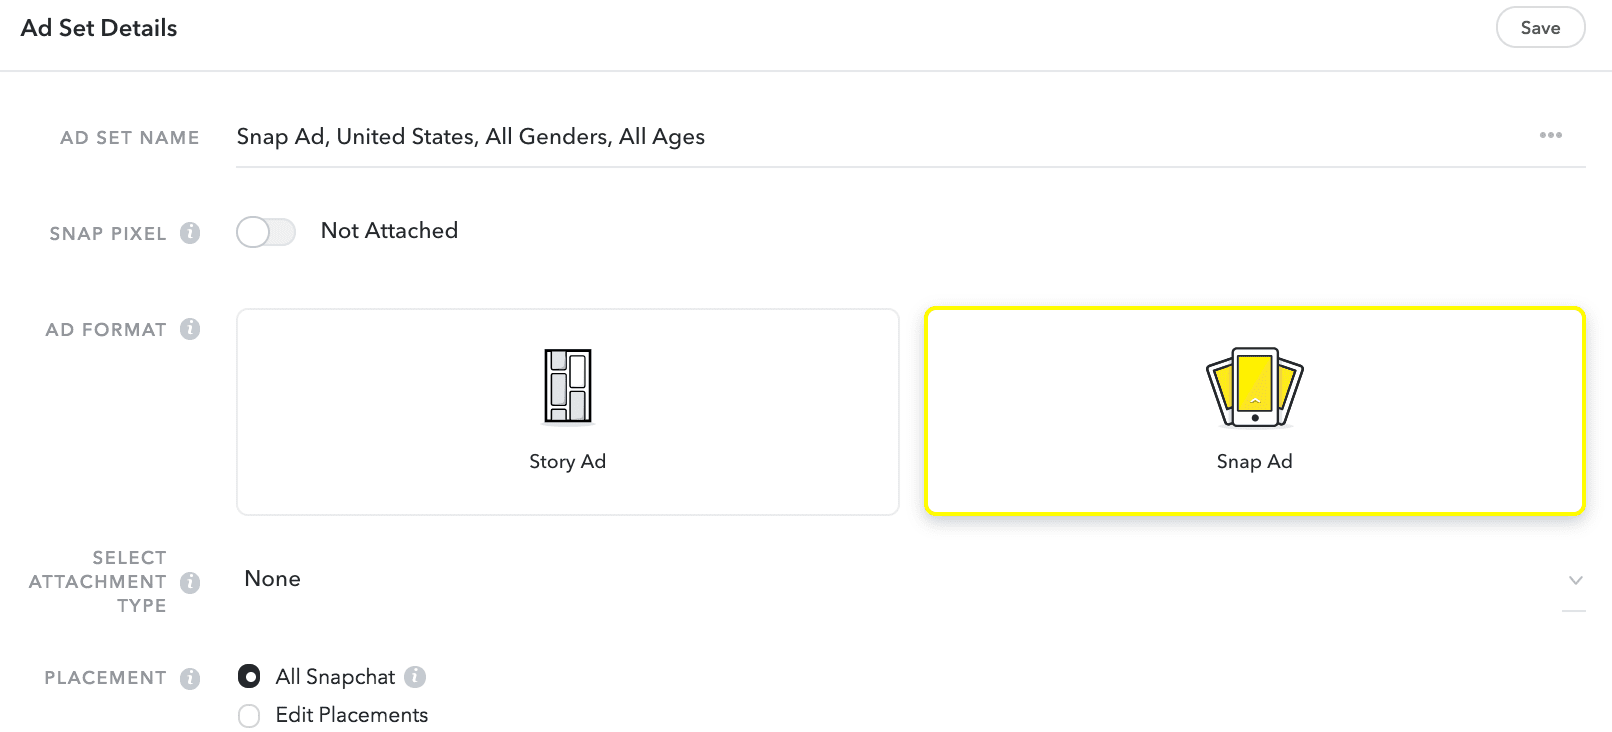Toggle the Snap Pixel switch
Viewport: 1612px width, 732px height.
tap(266, 232)
